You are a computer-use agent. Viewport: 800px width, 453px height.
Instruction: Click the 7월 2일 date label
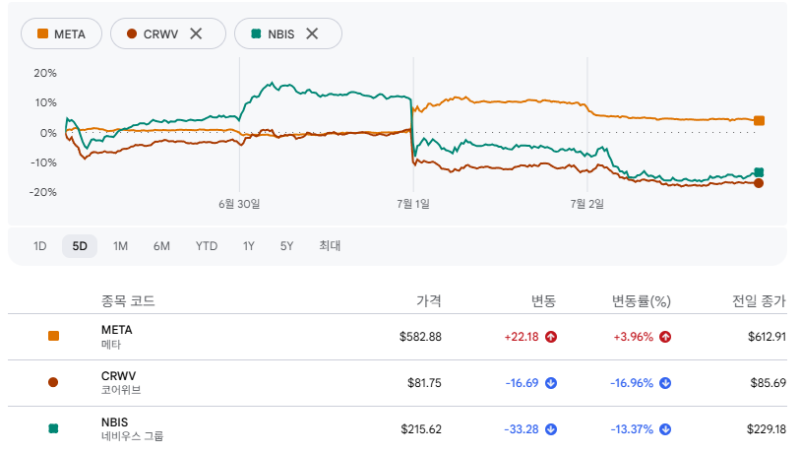point(587,204)
